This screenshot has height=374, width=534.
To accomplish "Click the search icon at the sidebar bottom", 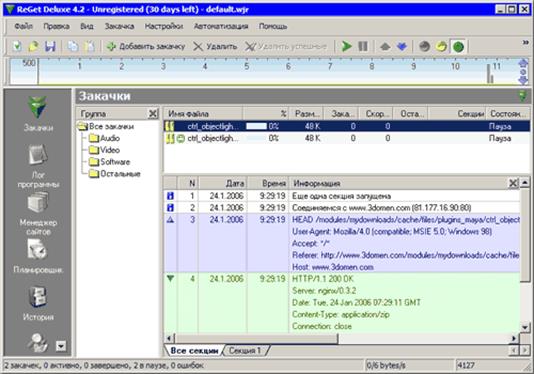I will [37, 342].
